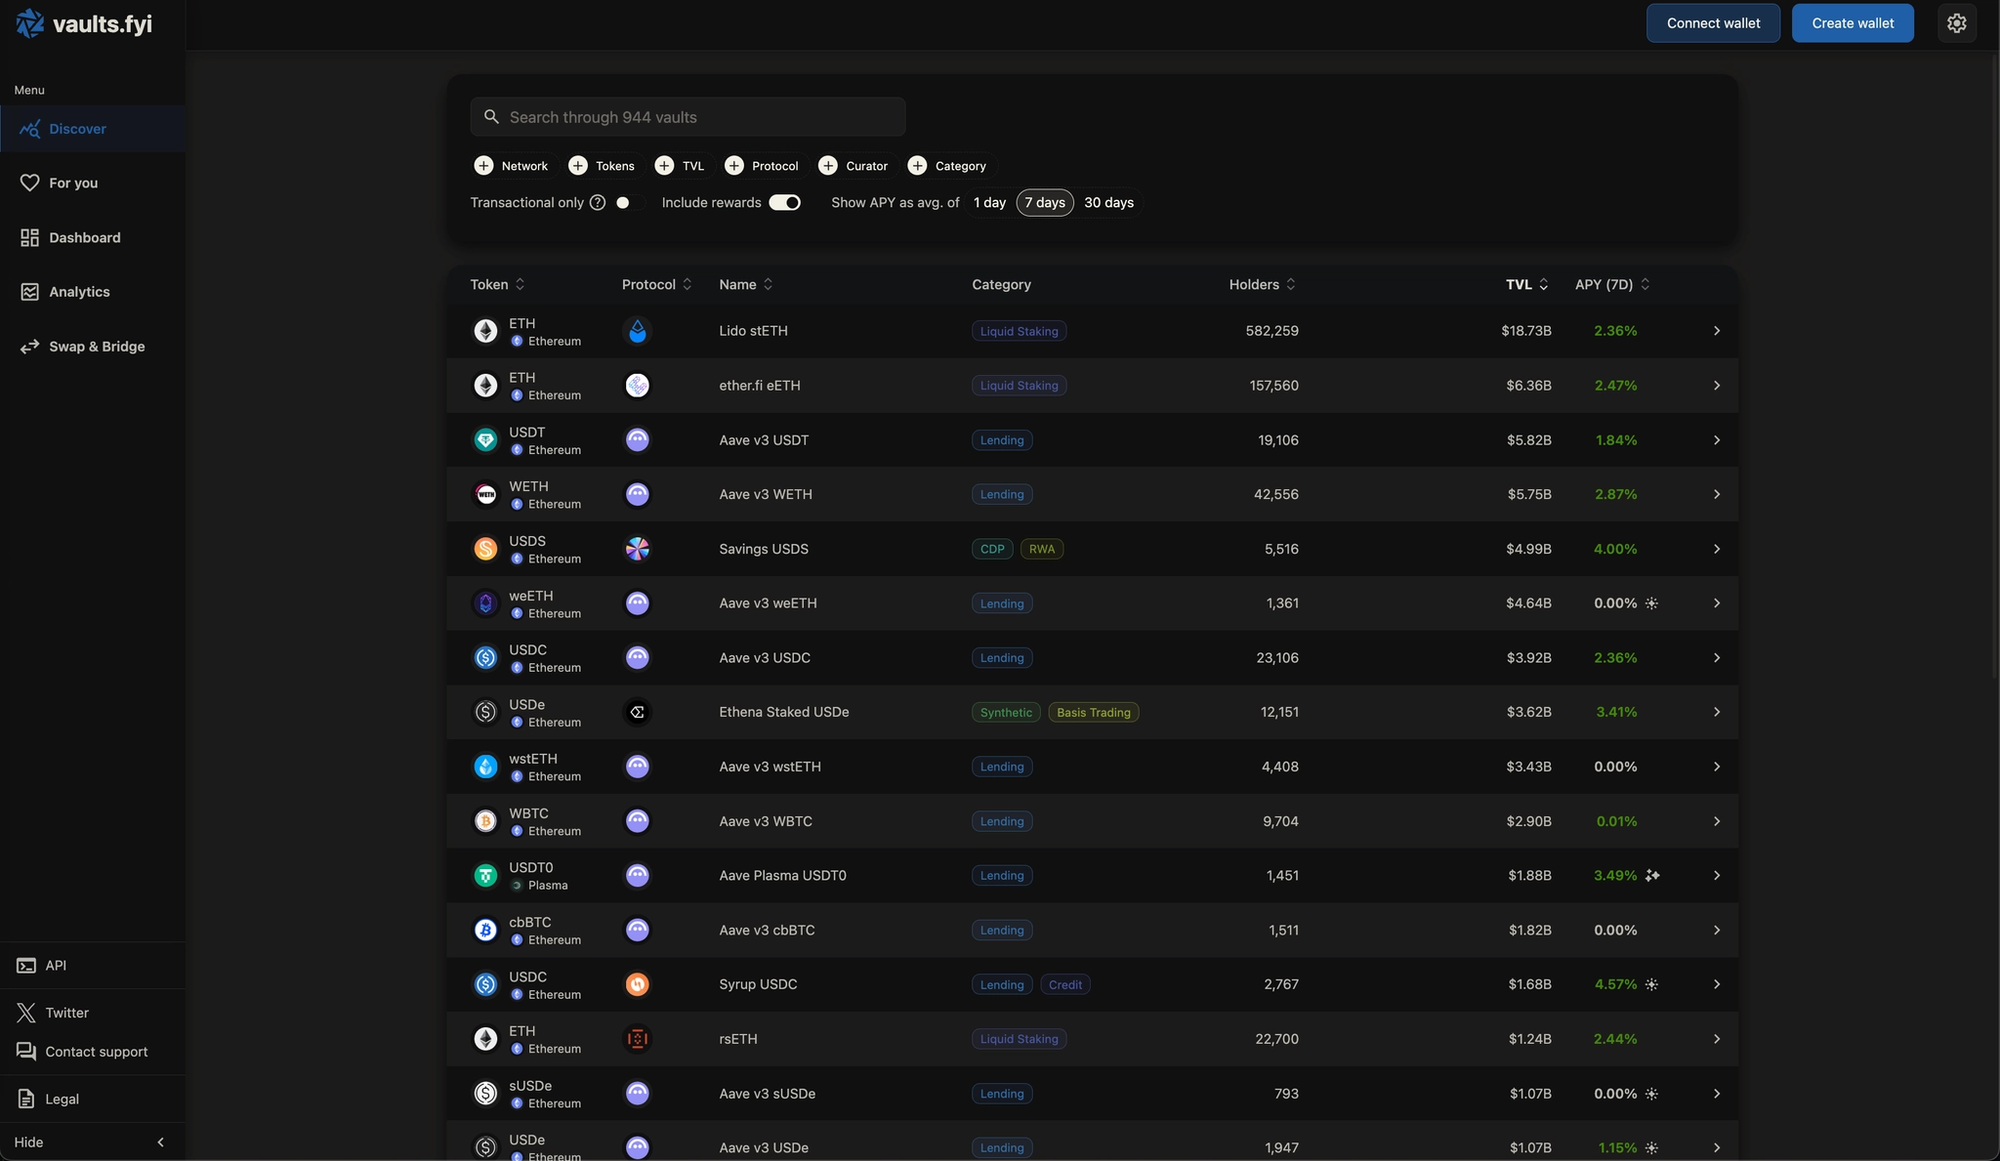Open the Network filter dropdown
This screenshot has height=1161, width=2000.
coord(511,166)
